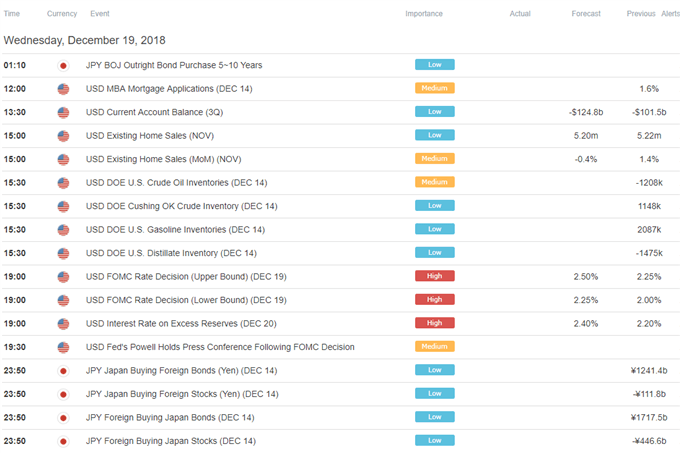Open USD Existing Home Sales (NOV) event
This screenshot has width=680, height=453.
[x=150, y=136]
